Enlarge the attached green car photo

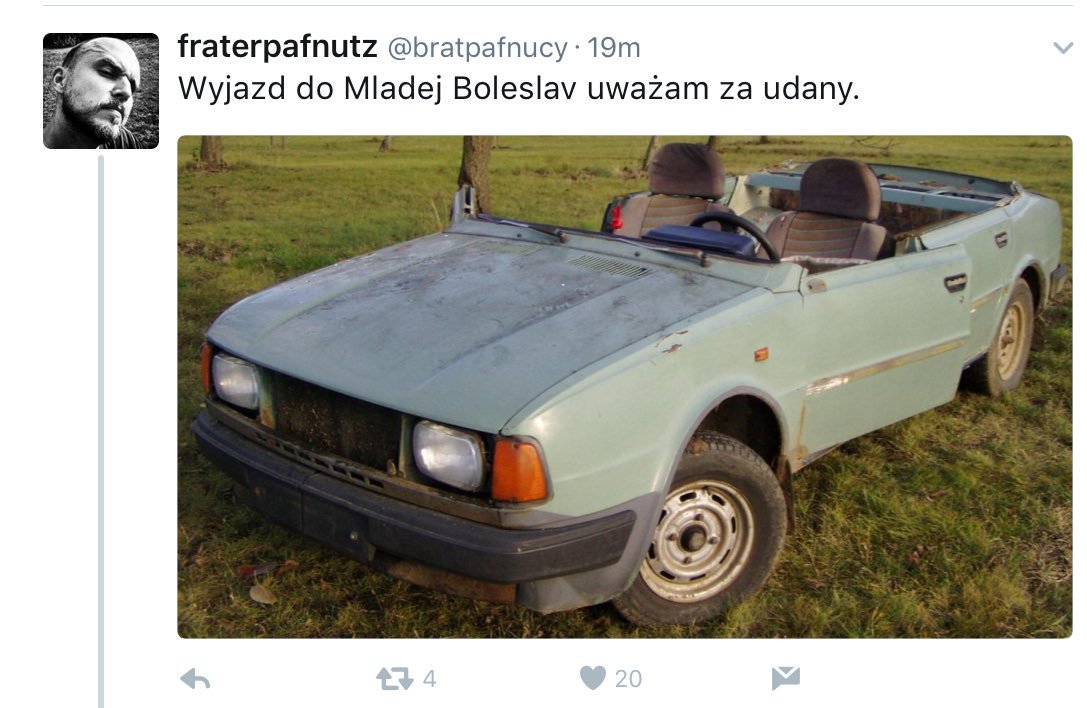point(625,386)
